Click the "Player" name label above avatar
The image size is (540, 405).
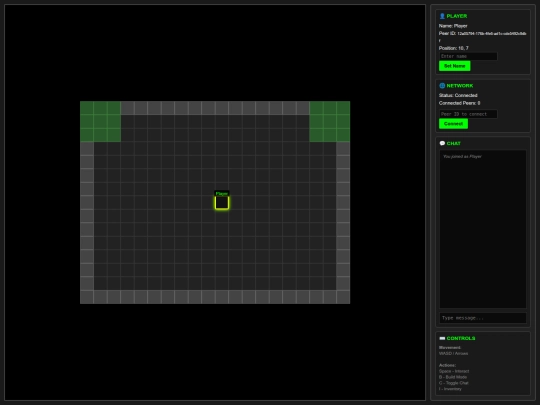click(x=222, y=194)
